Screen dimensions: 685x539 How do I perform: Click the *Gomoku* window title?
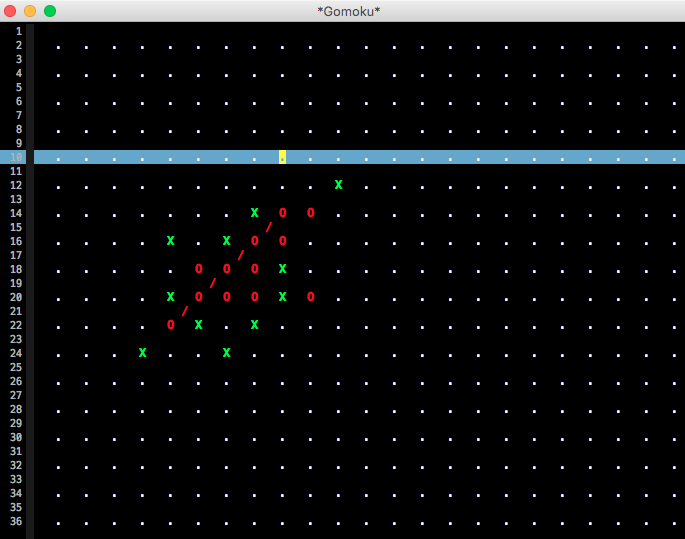tap(349, 11)
